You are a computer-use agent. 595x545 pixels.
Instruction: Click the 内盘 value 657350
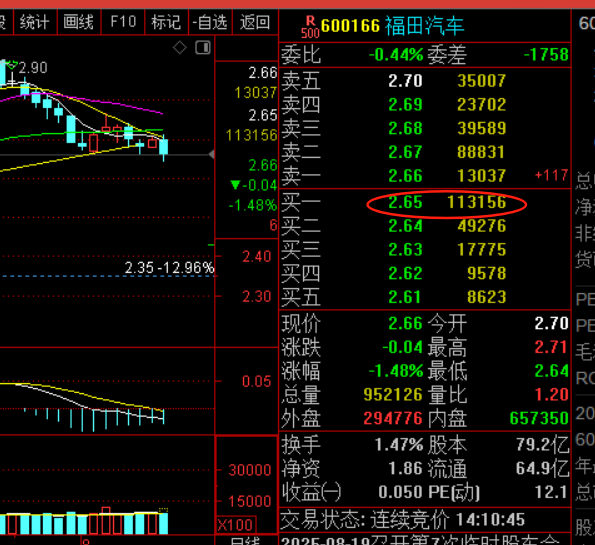click(x=539, y=419)
